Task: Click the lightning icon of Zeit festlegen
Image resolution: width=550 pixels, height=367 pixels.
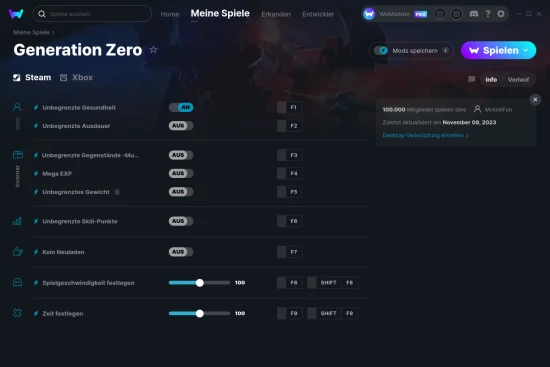Action: click(x=36, y=313)
